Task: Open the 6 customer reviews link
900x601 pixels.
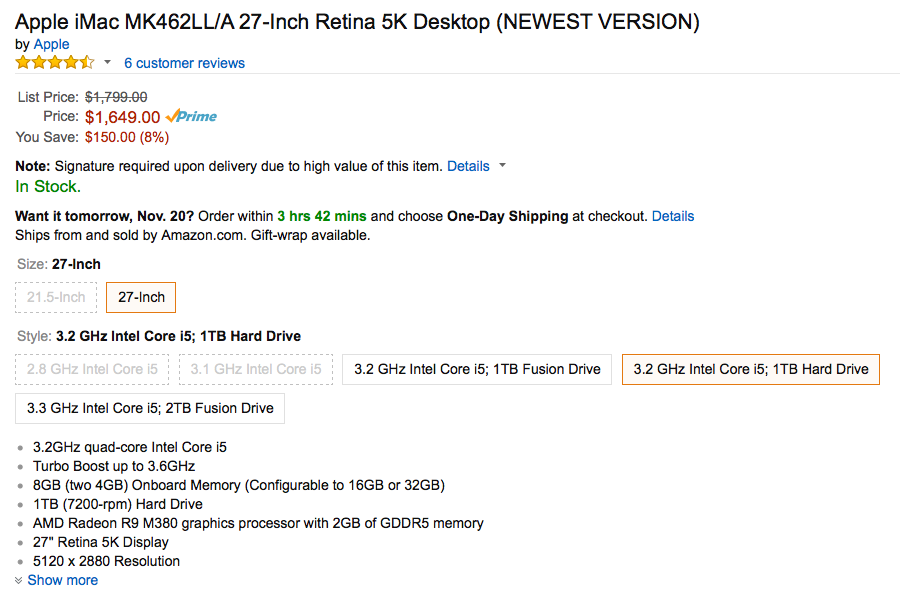Action: click(x=184, y=63)
